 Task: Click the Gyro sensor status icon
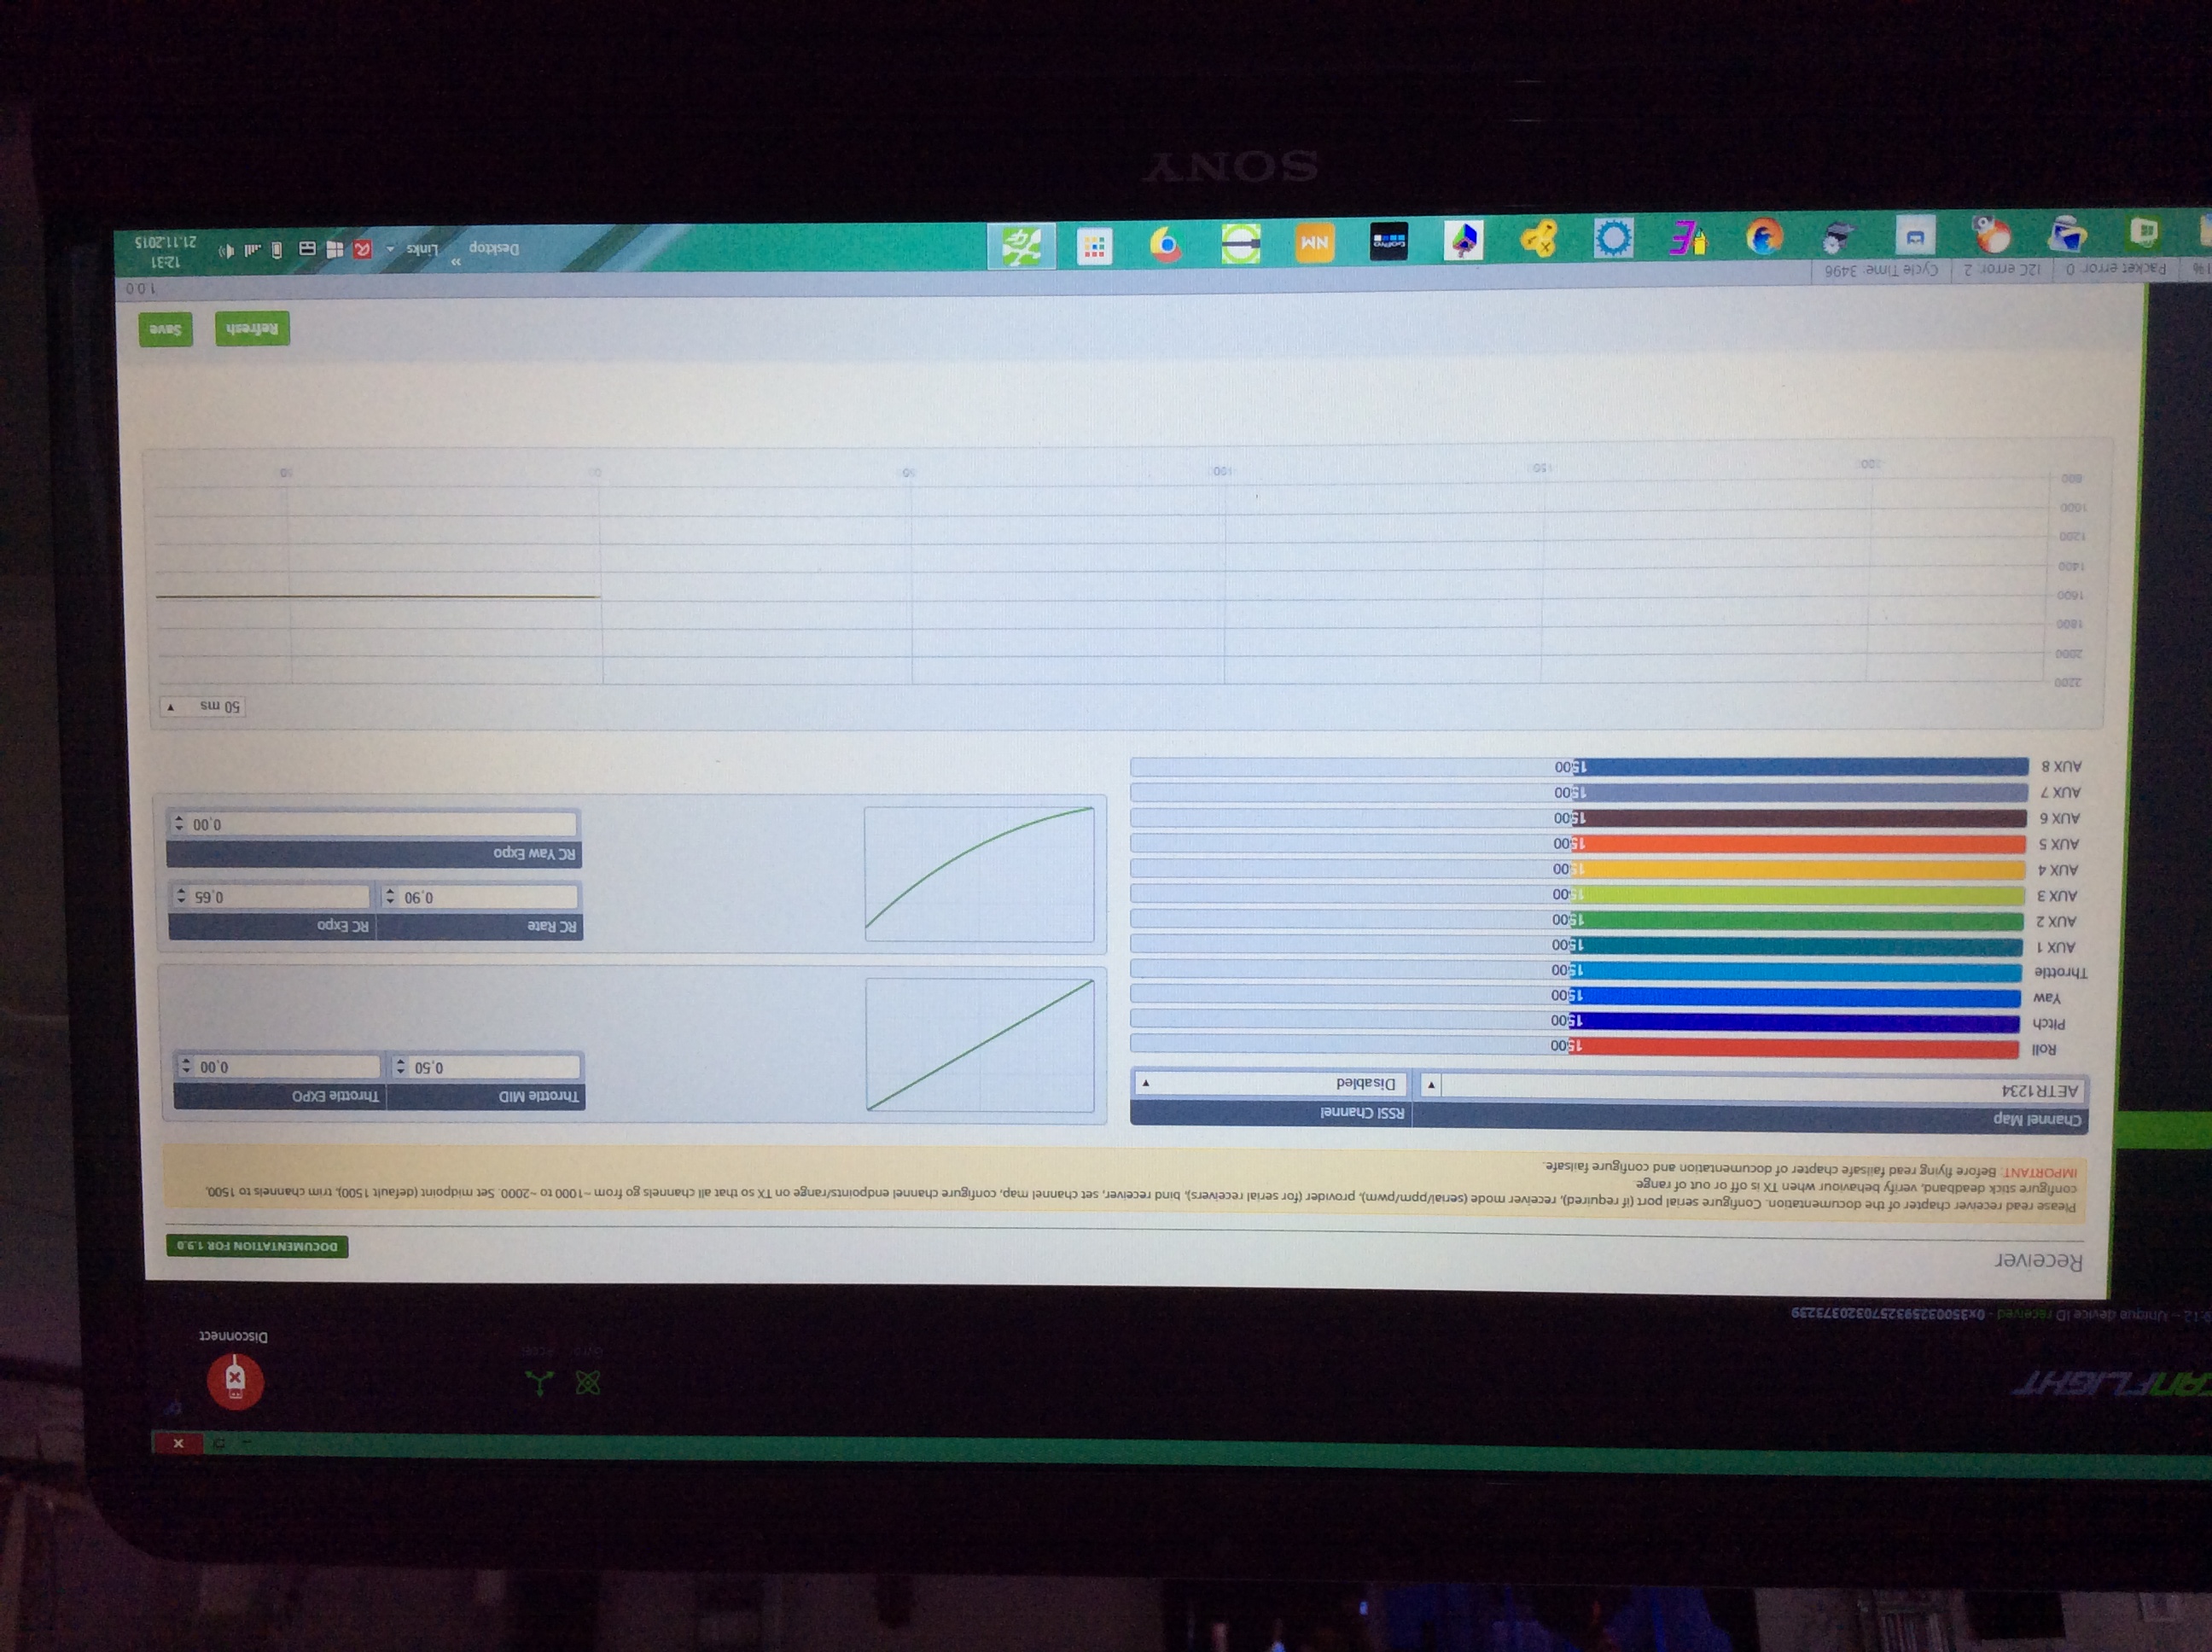(x=588, y=1383)
